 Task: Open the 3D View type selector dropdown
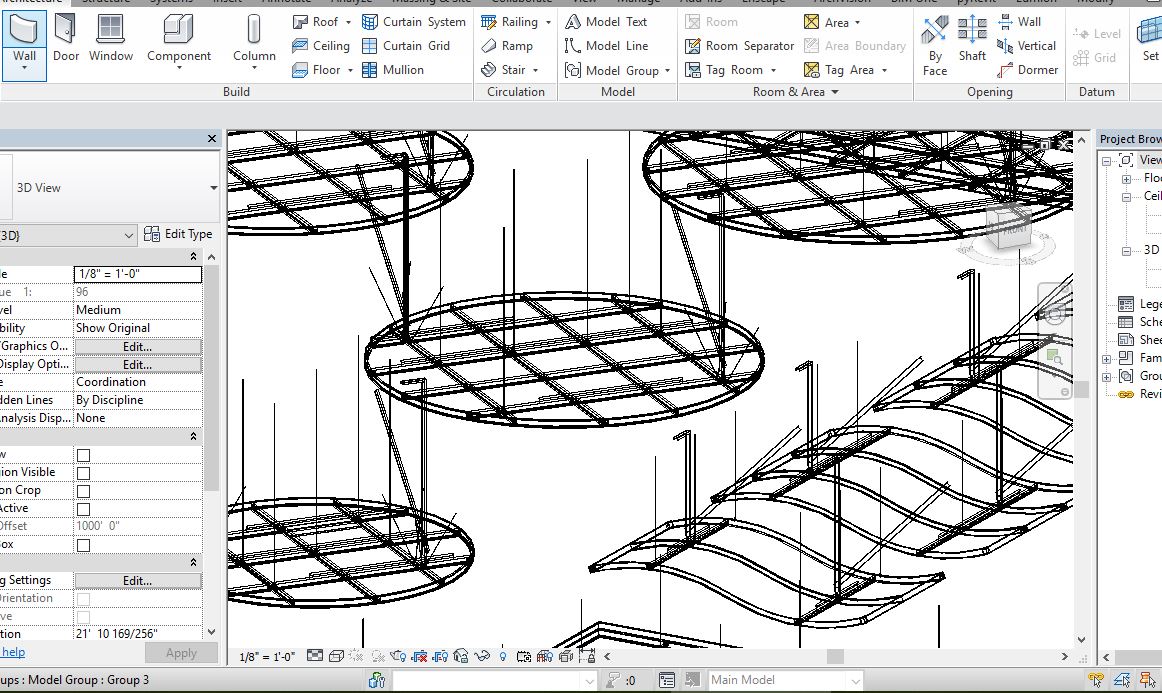pyautogui.click(x=213, y=188)
